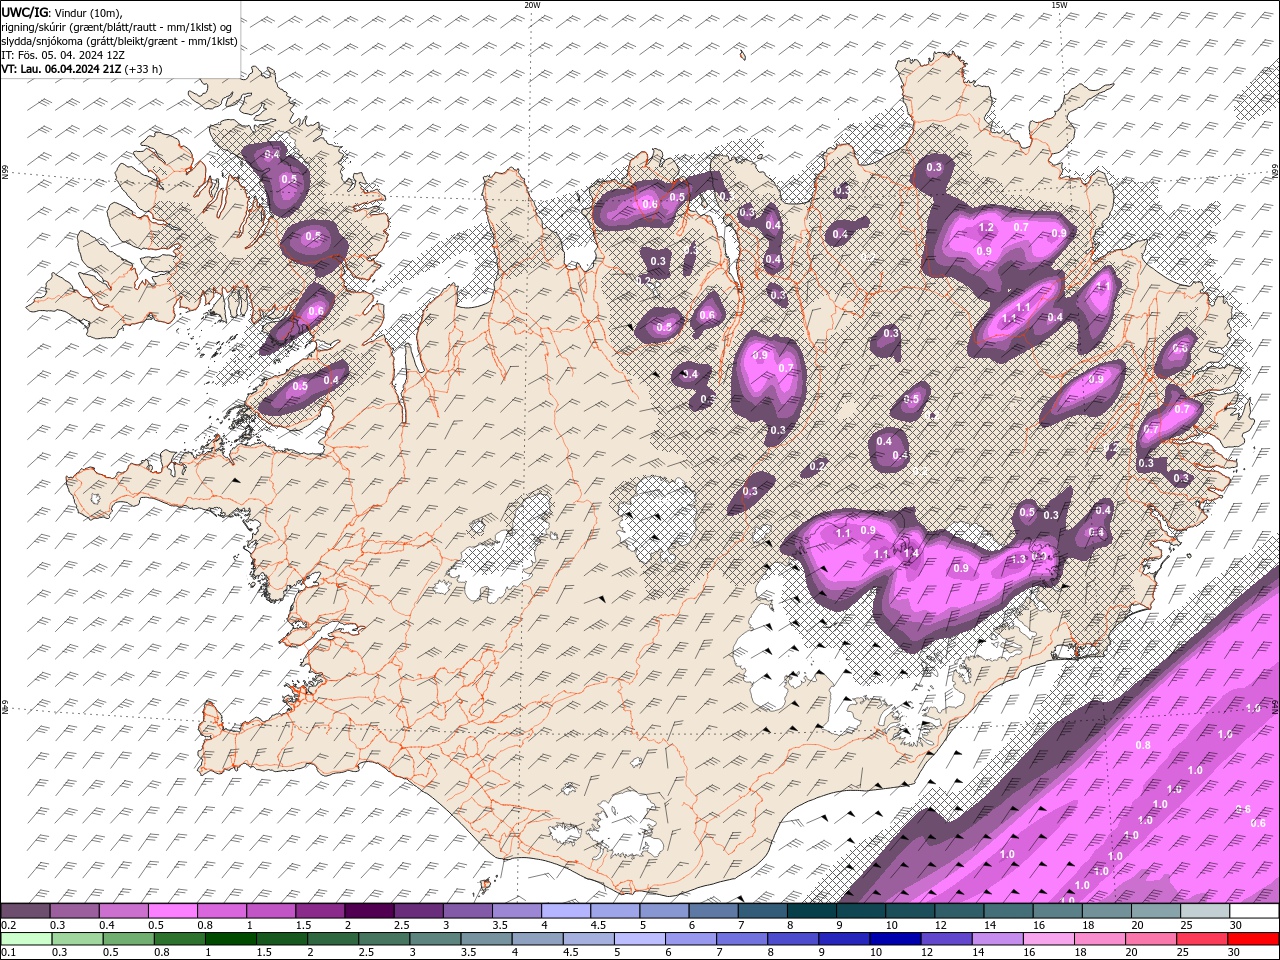Click the '30' label under the upper legend row
This screenshot has width=1280, height=960.
pos(1234,925)
